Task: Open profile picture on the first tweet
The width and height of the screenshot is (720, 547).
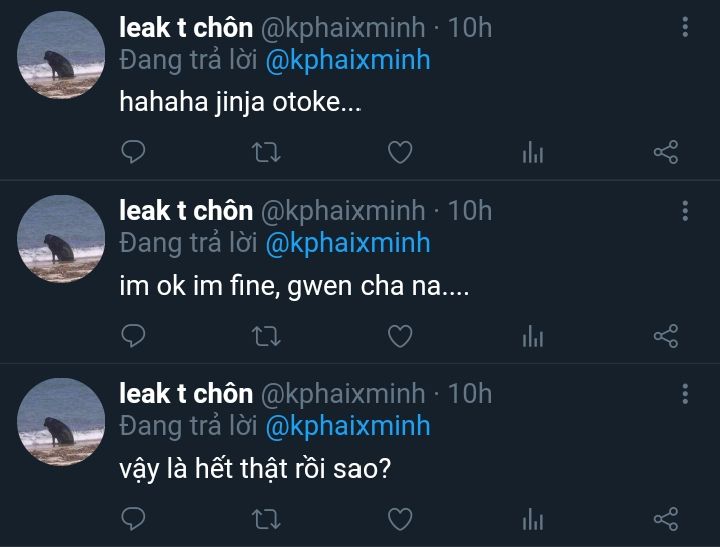Action: pyautogui.click(x=62, y=55)
